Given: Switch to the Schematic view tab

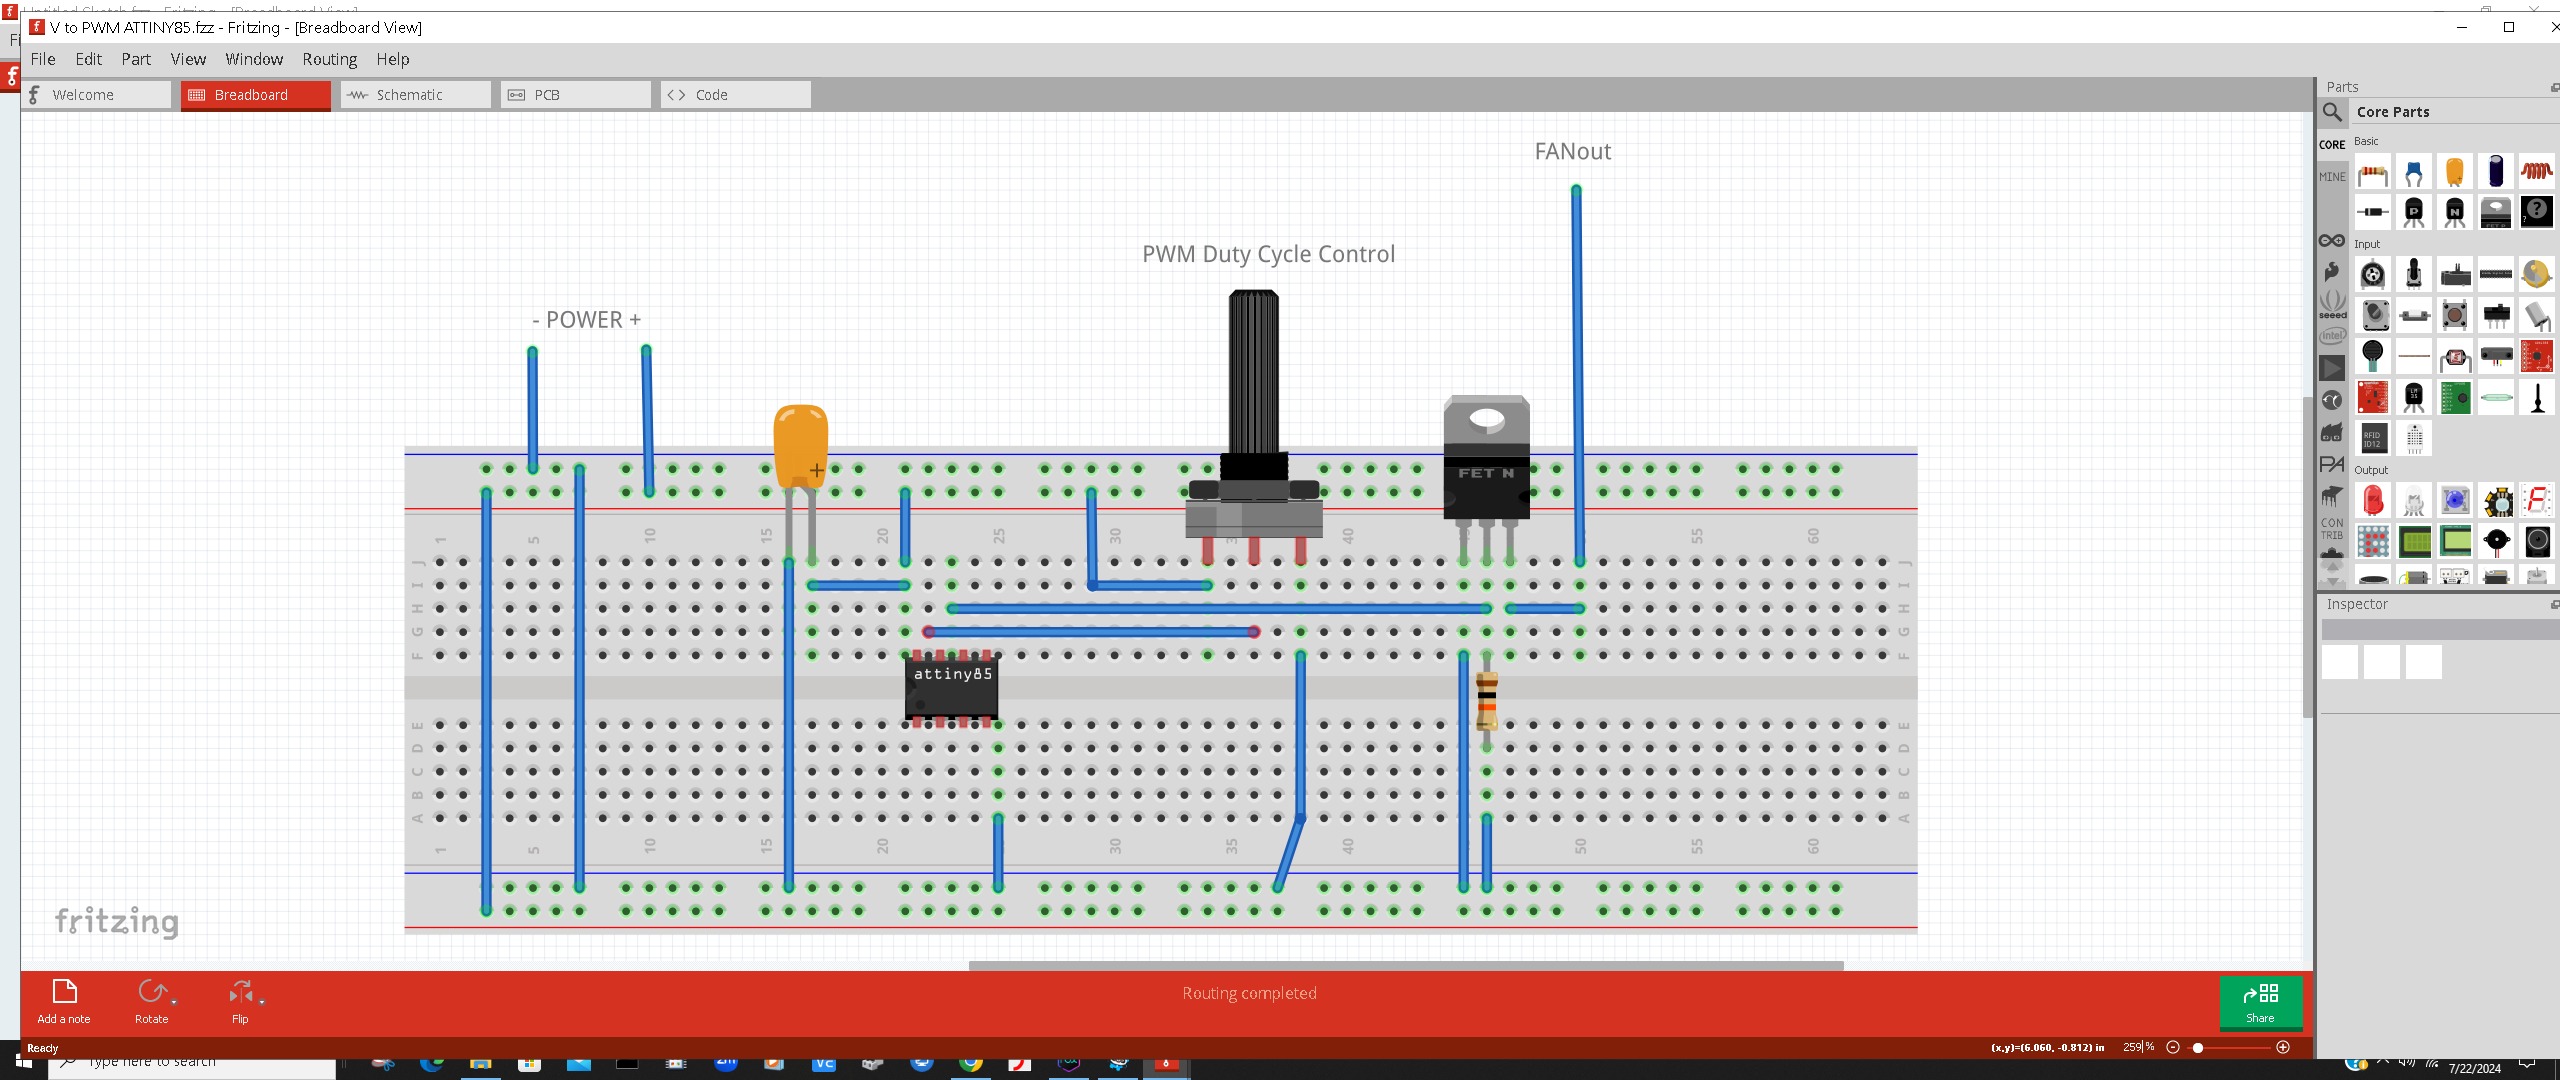Looking at the screenshot, I should 416,95.
